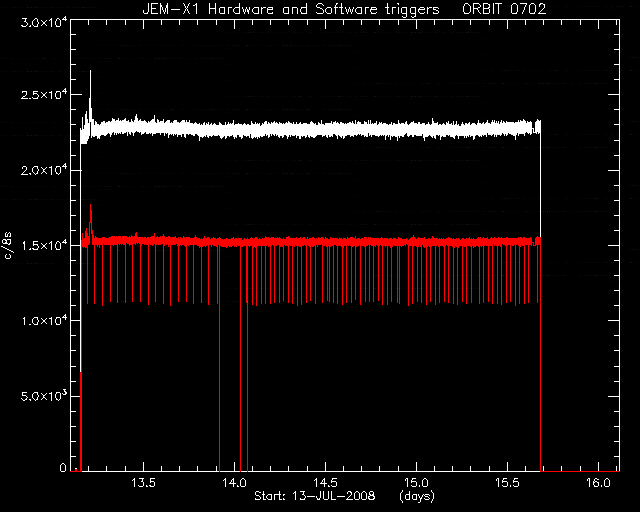Screen dimensions: 640x512
Task: Click the 13.5 tick label on x-axis
Action: tap(143, 483)
